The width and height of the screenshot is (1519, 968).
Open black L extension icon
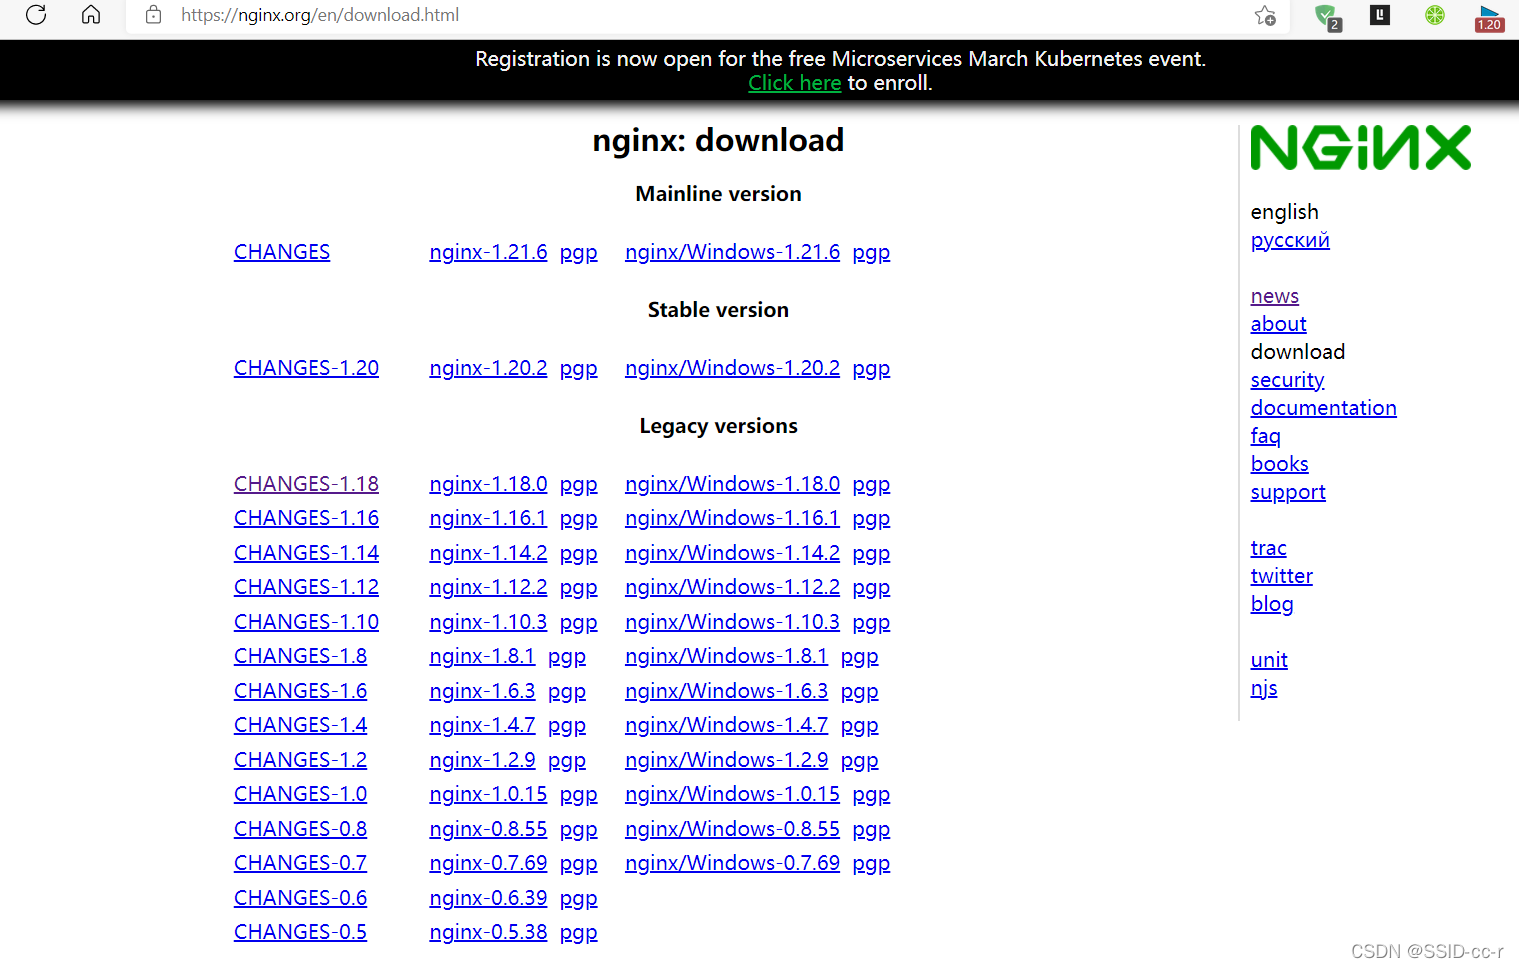1380,15
